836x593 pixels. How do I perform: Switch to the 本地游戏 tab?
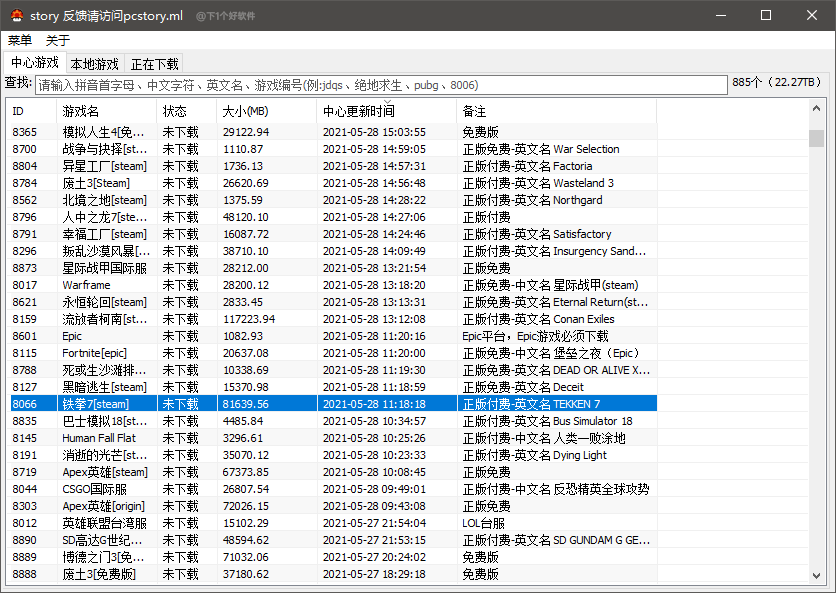coord(94,64)
